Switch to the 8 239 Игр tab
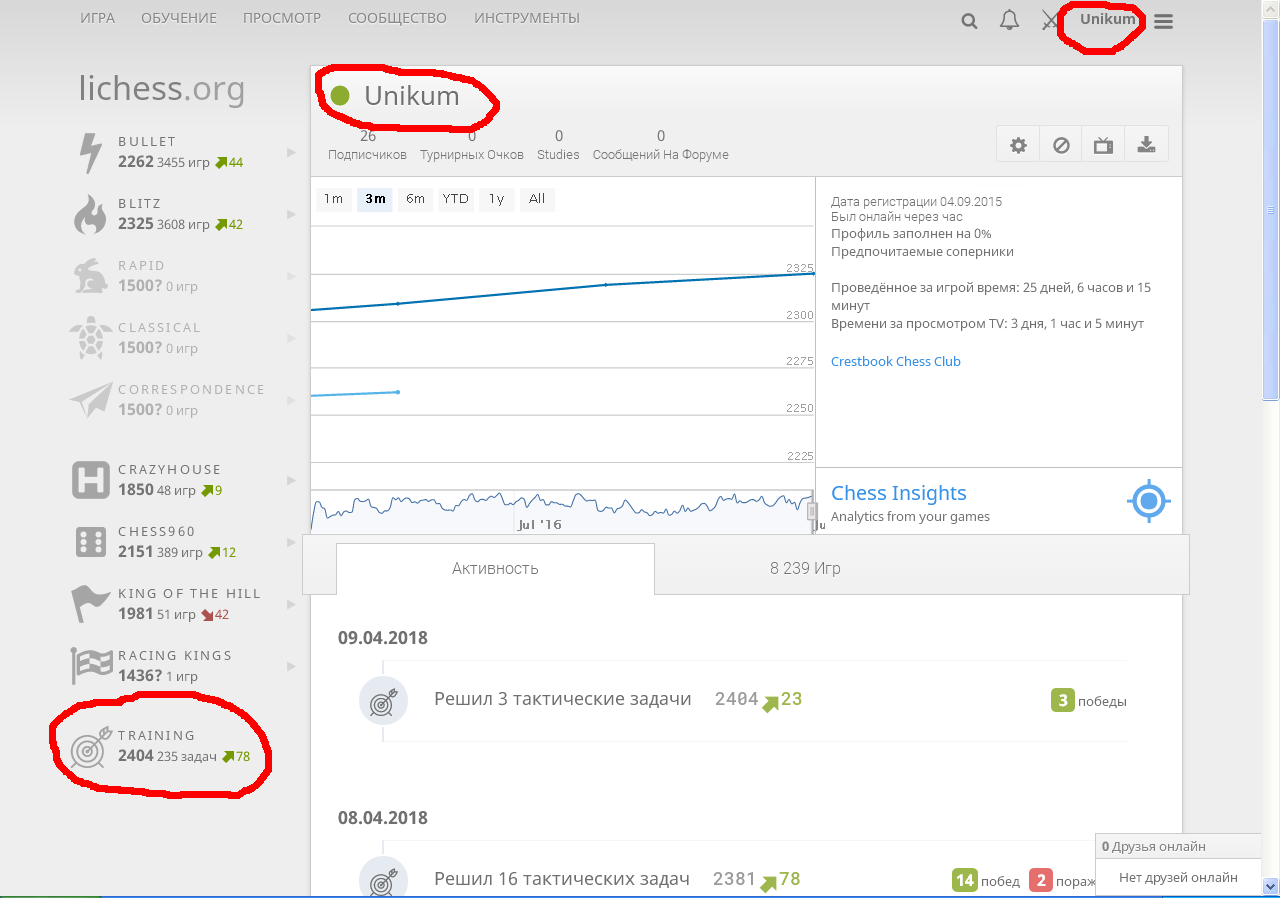 805,569
